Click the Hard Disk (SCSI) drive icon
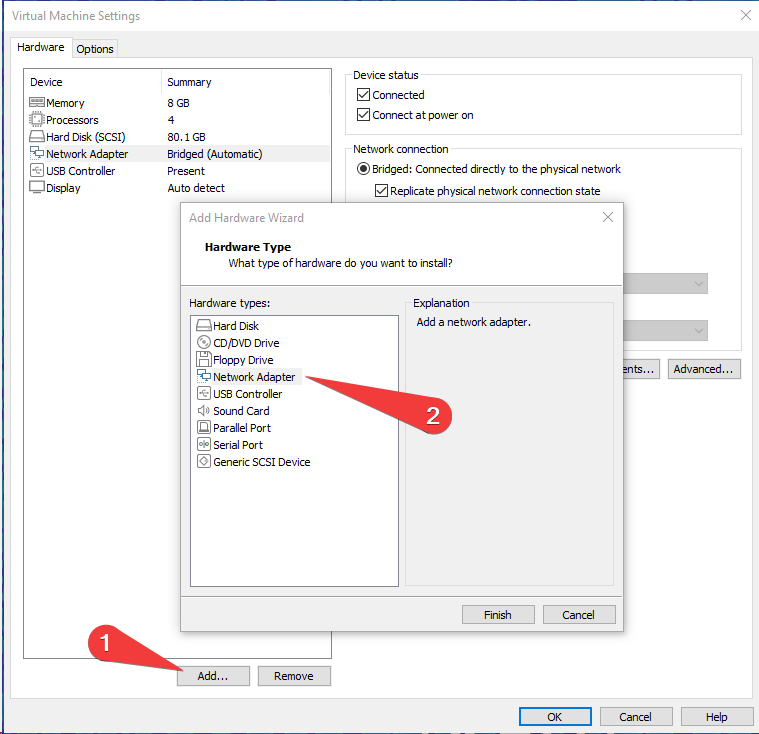 pos(37,136)
